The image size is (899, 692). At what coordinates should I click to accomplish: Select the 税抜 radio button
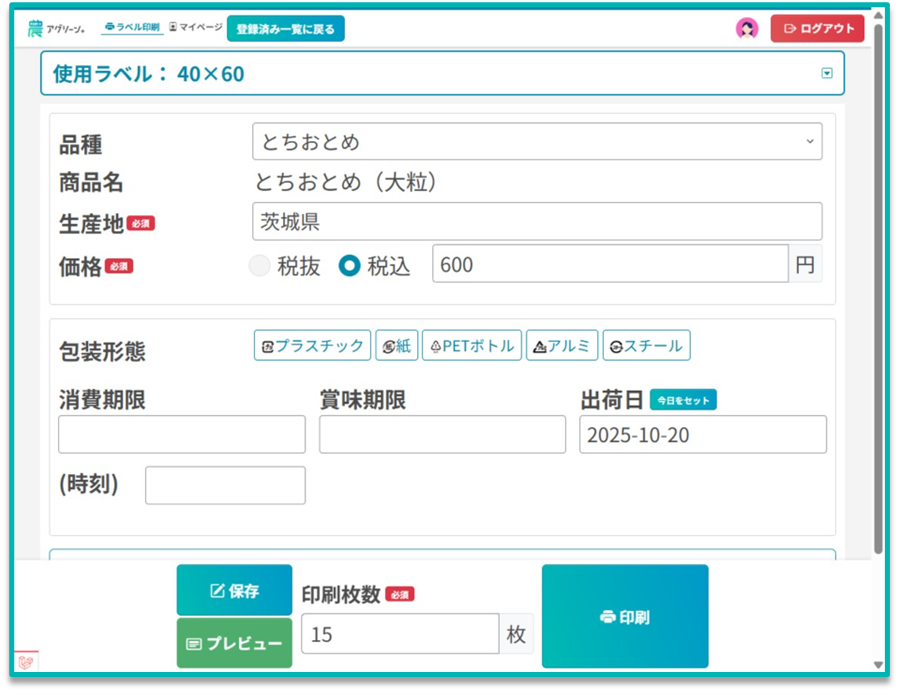(260, 266)
